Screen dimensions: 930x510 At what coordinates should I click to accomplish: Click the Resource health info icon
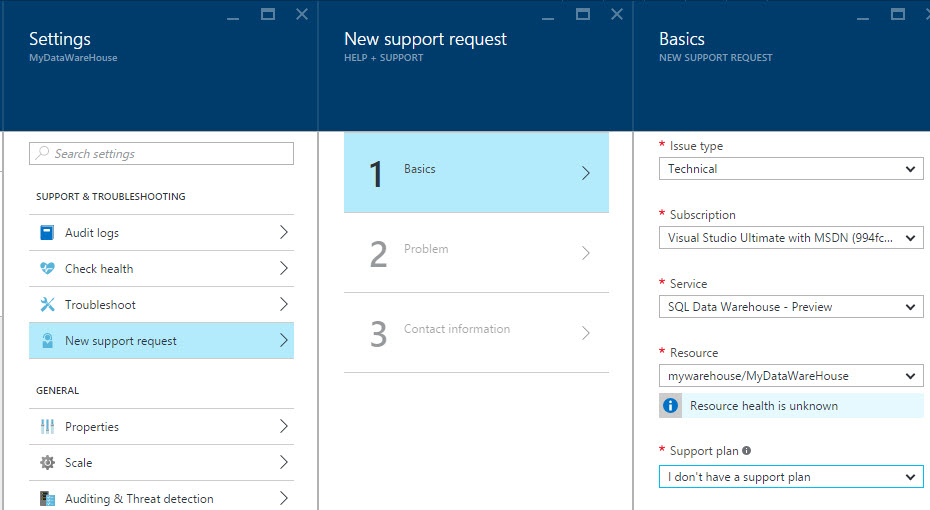click(670, 406)
